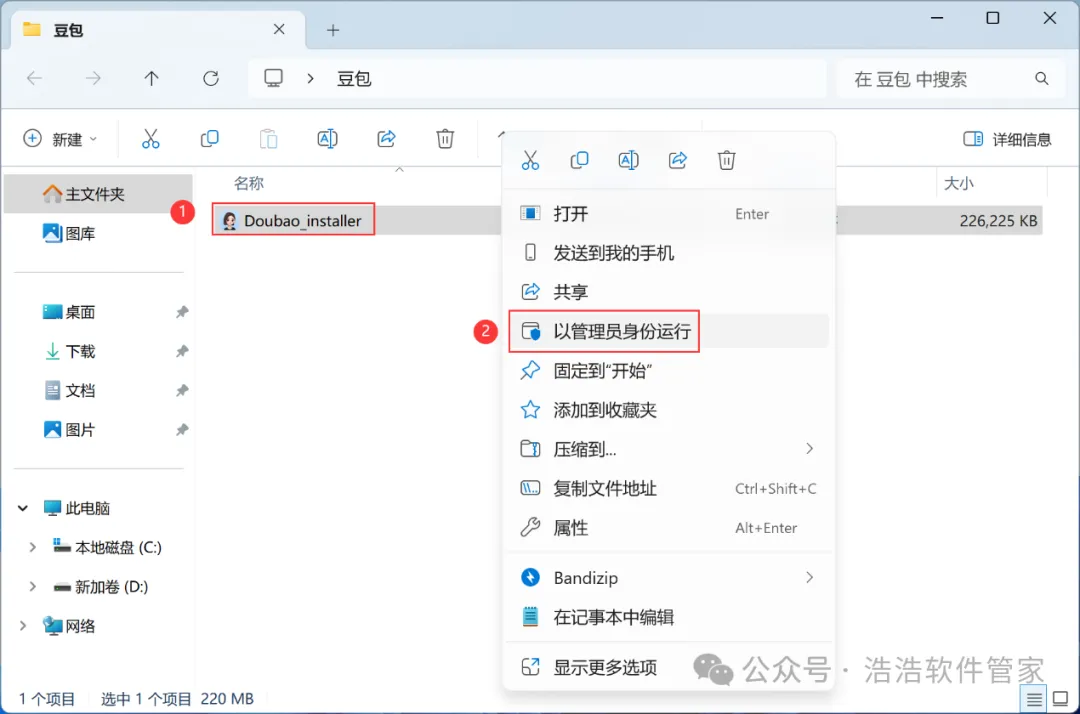This screenshot has height=714, width=1080.
Task: Click the Share icon in the context menu
Action: coord(678,160)
